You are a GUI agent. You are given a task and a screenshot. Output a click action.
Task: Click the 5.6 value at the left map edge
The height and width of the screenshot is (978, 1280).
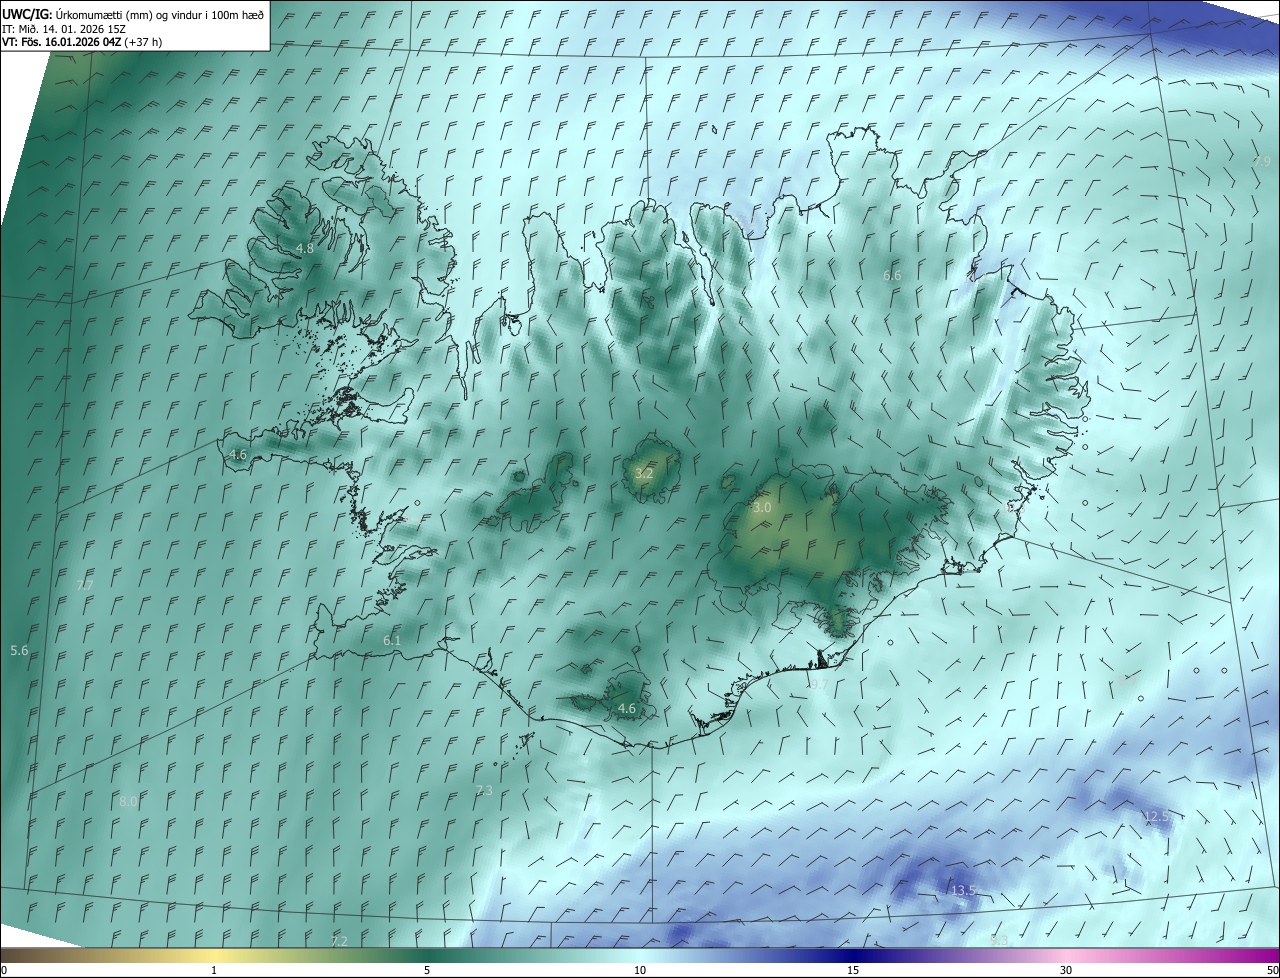(x=19, y=651)
